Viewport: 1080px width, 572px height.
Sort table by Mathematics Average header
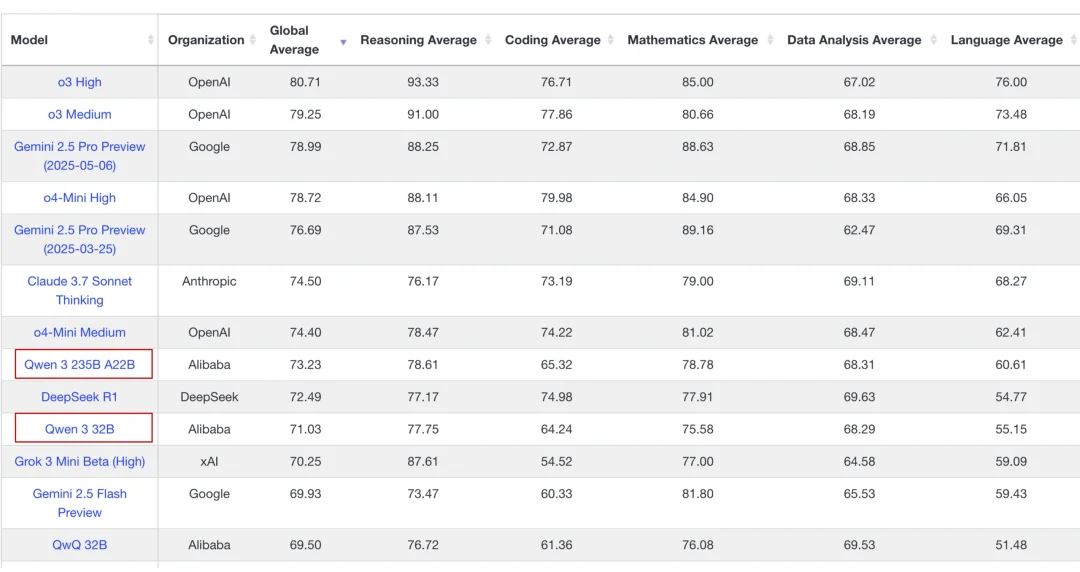click(692, 40)
